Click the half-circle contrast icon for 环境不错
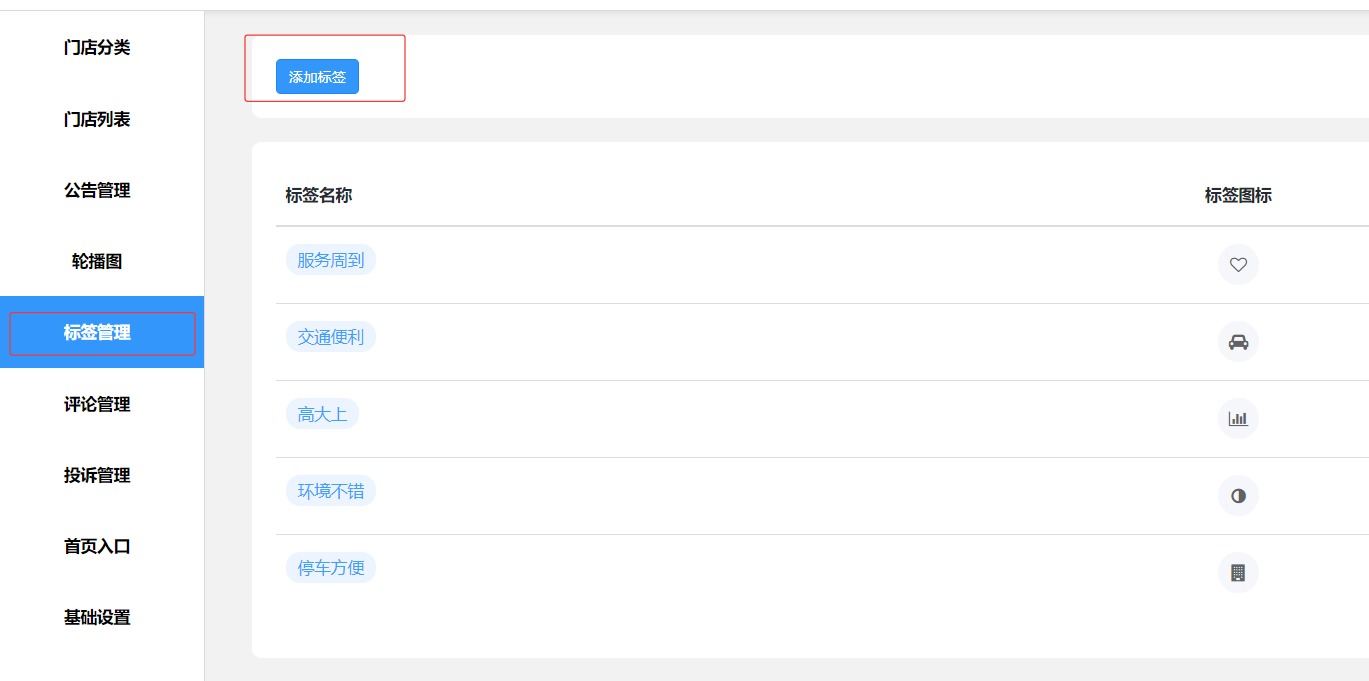Screen dimensions: 1369x681 click(1238, 496)
